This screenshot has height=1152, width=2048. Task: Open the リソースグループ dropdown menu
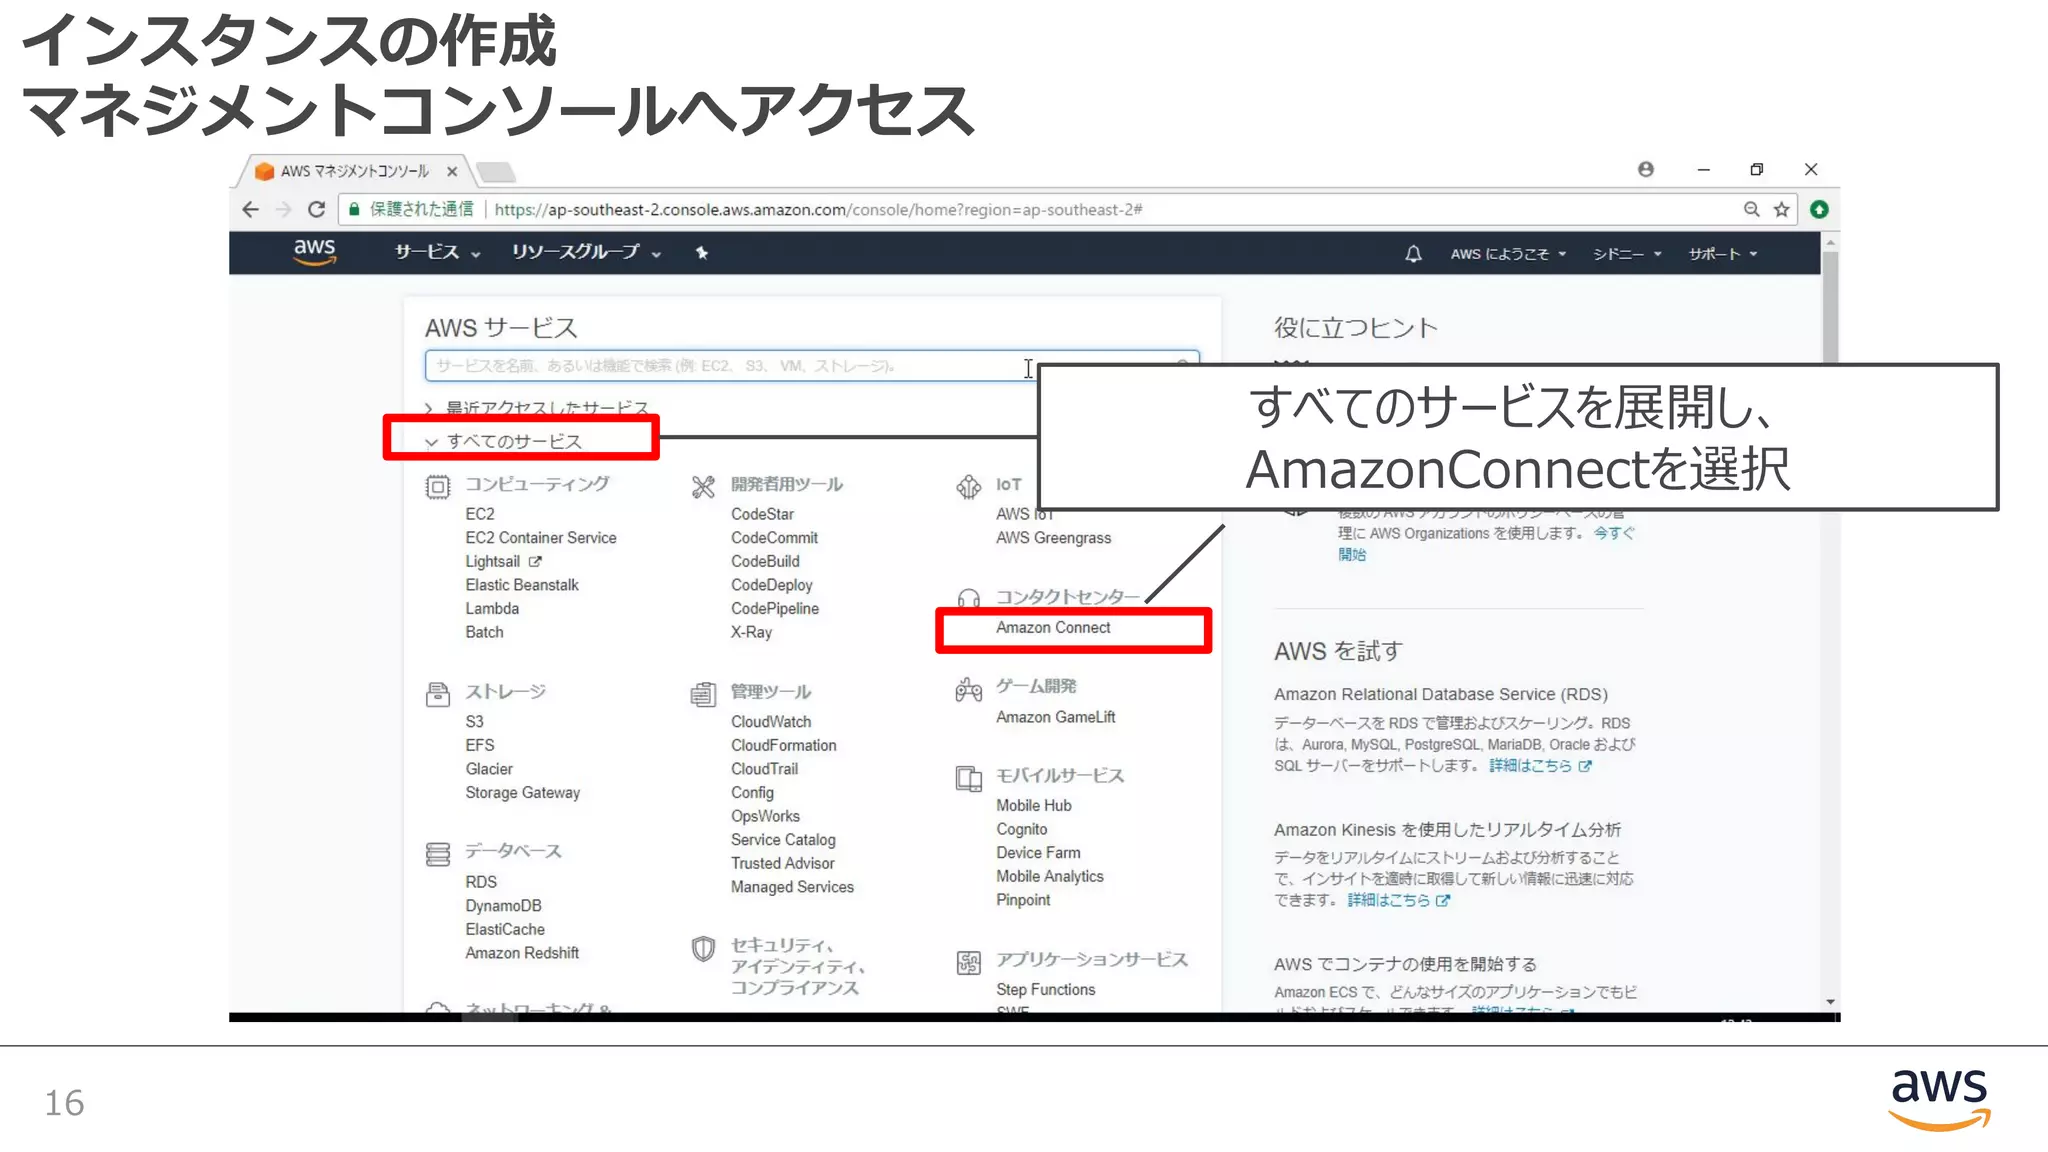click(x=586, y=253)
